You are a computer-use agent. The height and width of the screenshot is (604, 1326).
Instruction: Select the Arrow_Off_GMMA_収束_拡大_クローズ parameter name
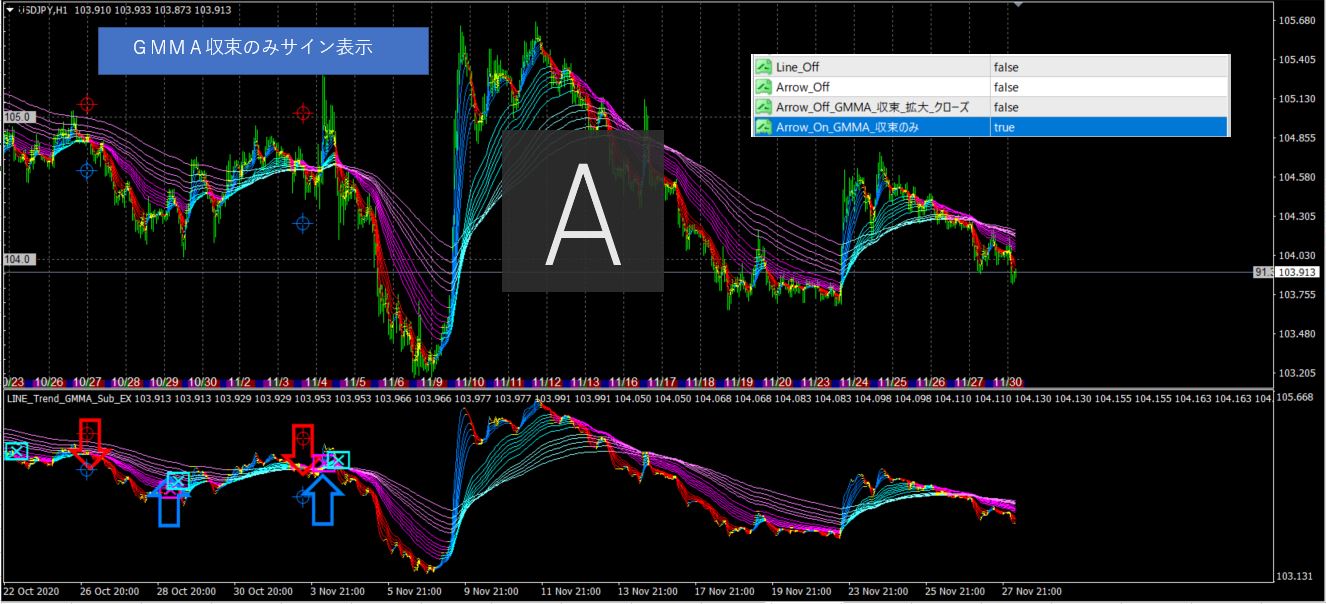872,107
